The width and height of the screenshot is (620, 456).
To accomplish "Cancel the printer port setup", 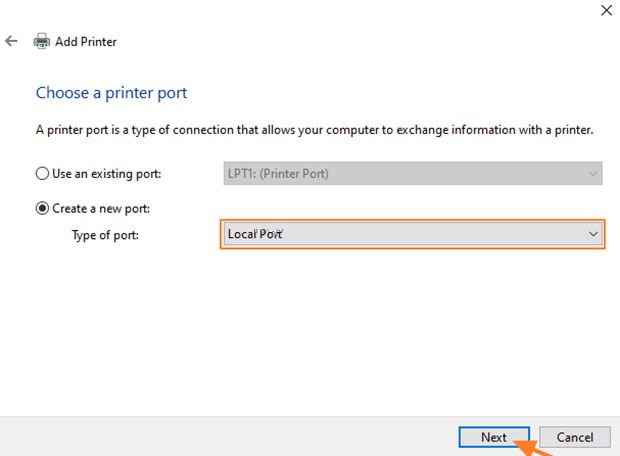I will pyautogui.click(x=575, y=437).
